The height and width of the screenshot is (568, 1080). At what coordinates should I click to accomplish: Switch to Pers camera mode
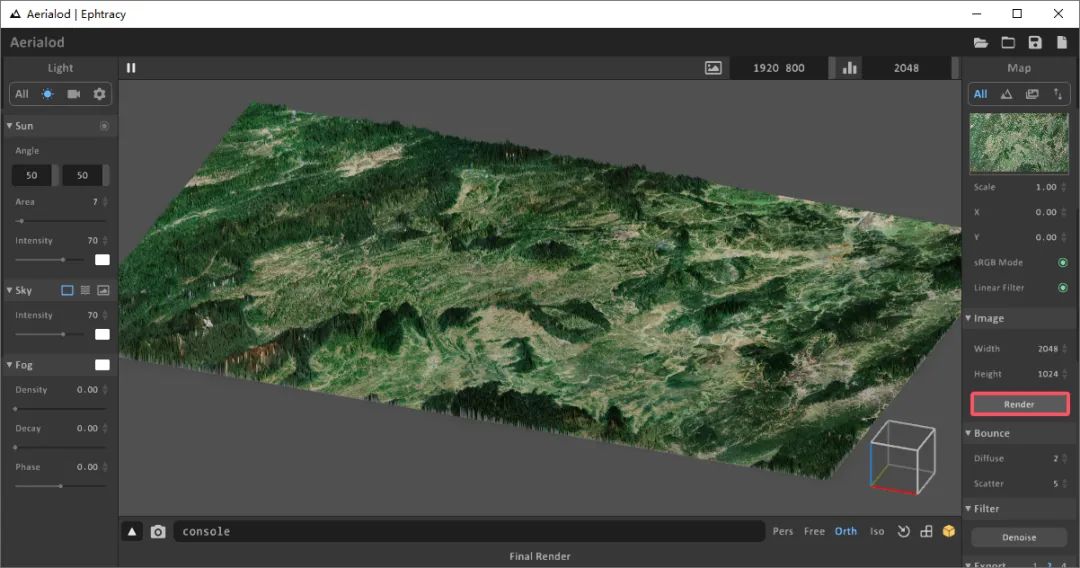pos(782,531)
